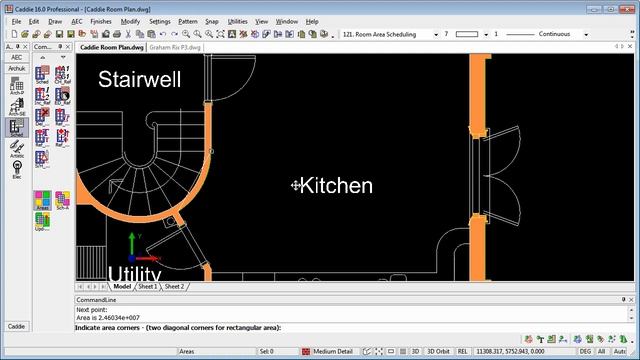This screenshot has height=360, width=640.
Task: Select the Sch-A area schedule tool
Action: coord(62,200)
